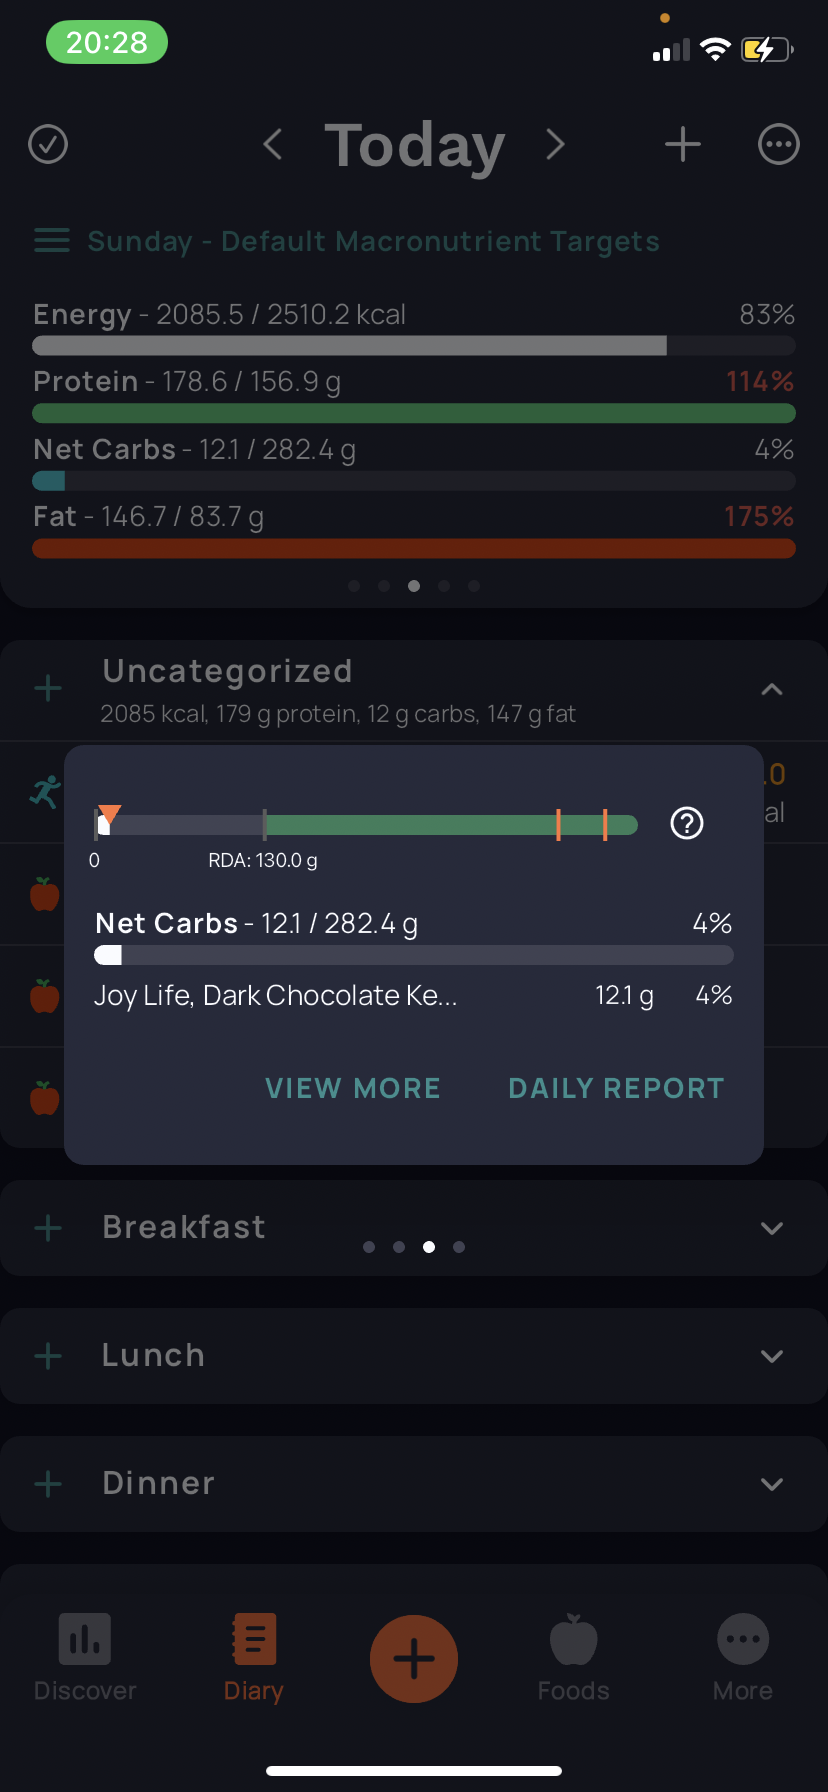The height and width of the screenshot is (1792, 828).
Task: Expand the Lunch section chevron
Action: [772, 1356]
